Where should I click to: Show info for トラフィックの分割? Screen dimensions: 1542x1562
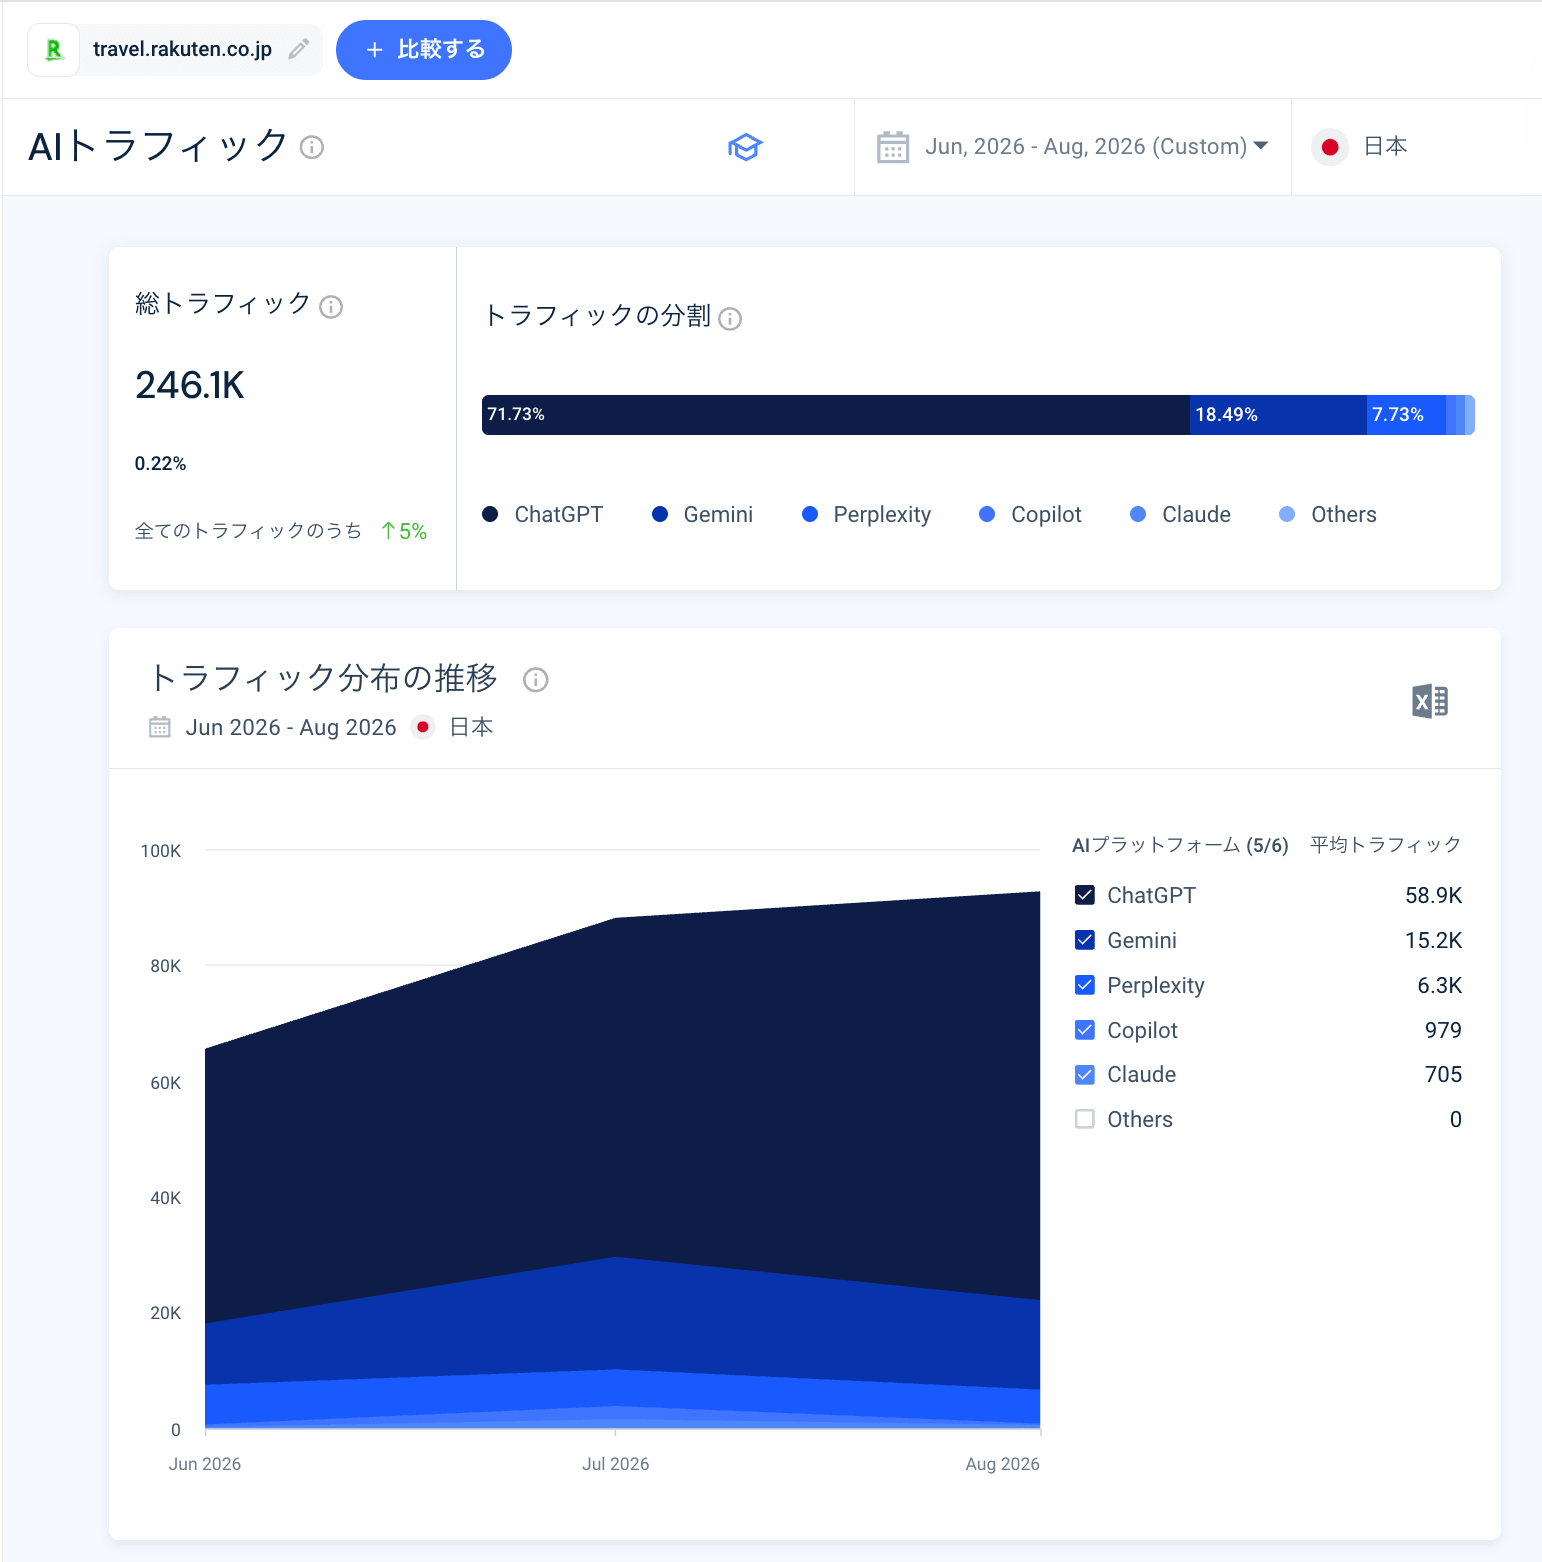tap(730, 319)
